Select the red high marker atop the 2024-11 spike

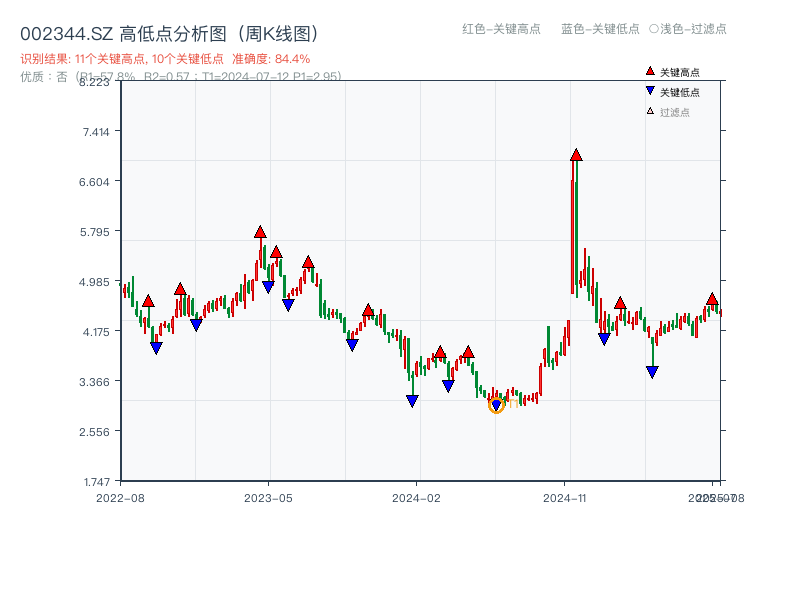pos(576,155)
